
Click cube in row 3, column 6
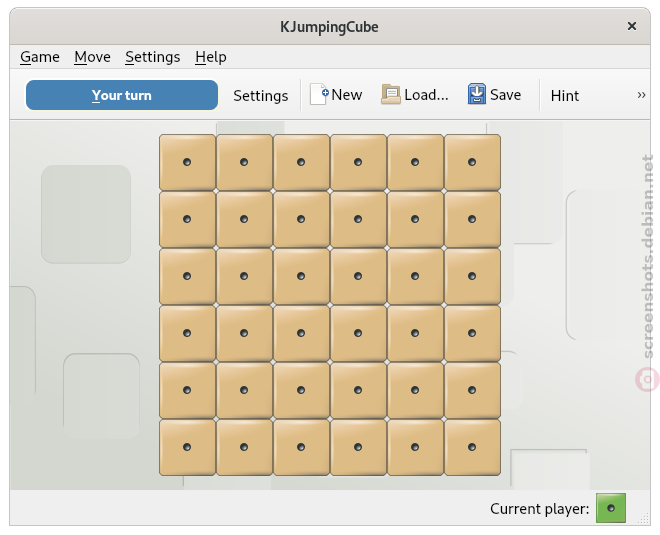[472, 277]
